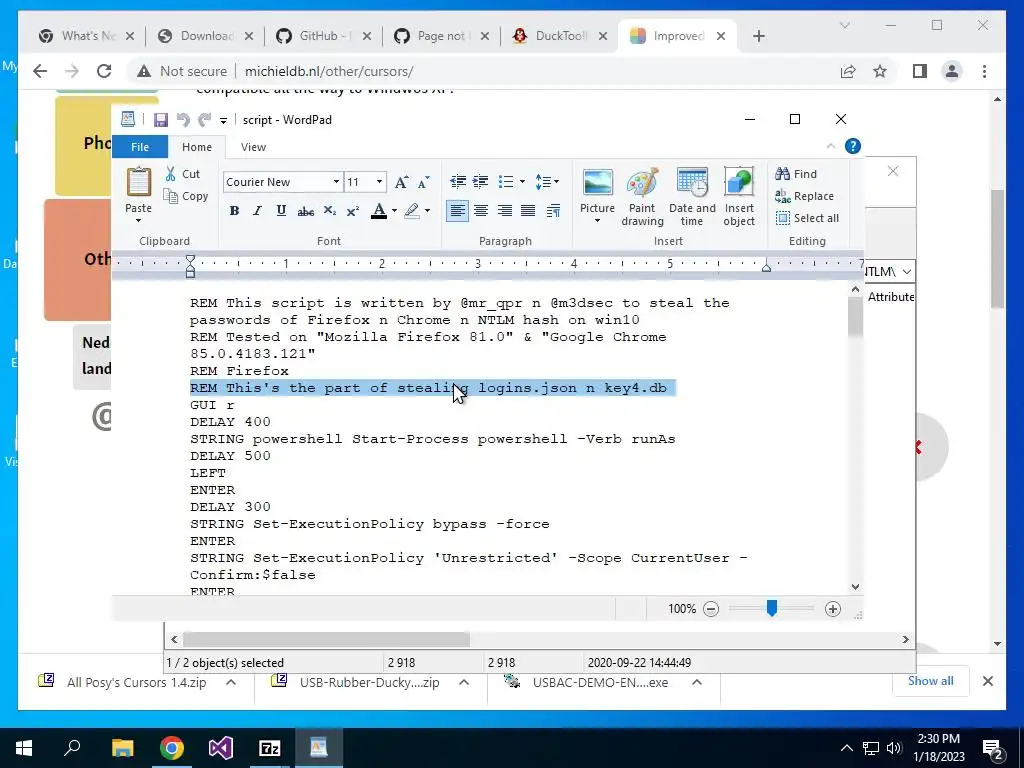Switch to the Download browser tab
1024x768 pixels.
[x=206, y=36]
